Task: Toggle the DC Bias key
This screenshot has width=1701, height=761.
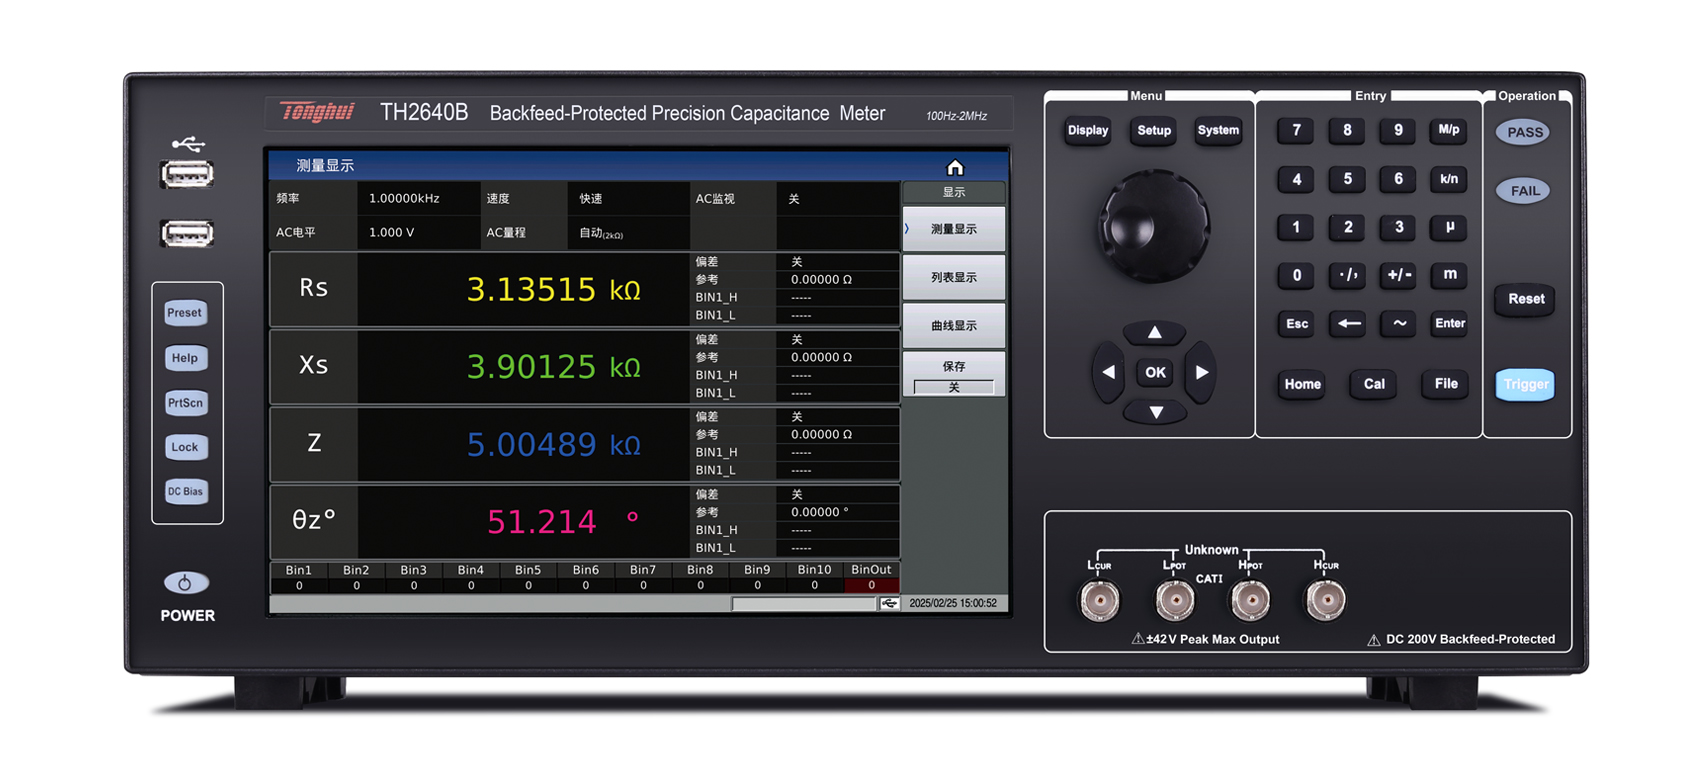Action: 185,491
